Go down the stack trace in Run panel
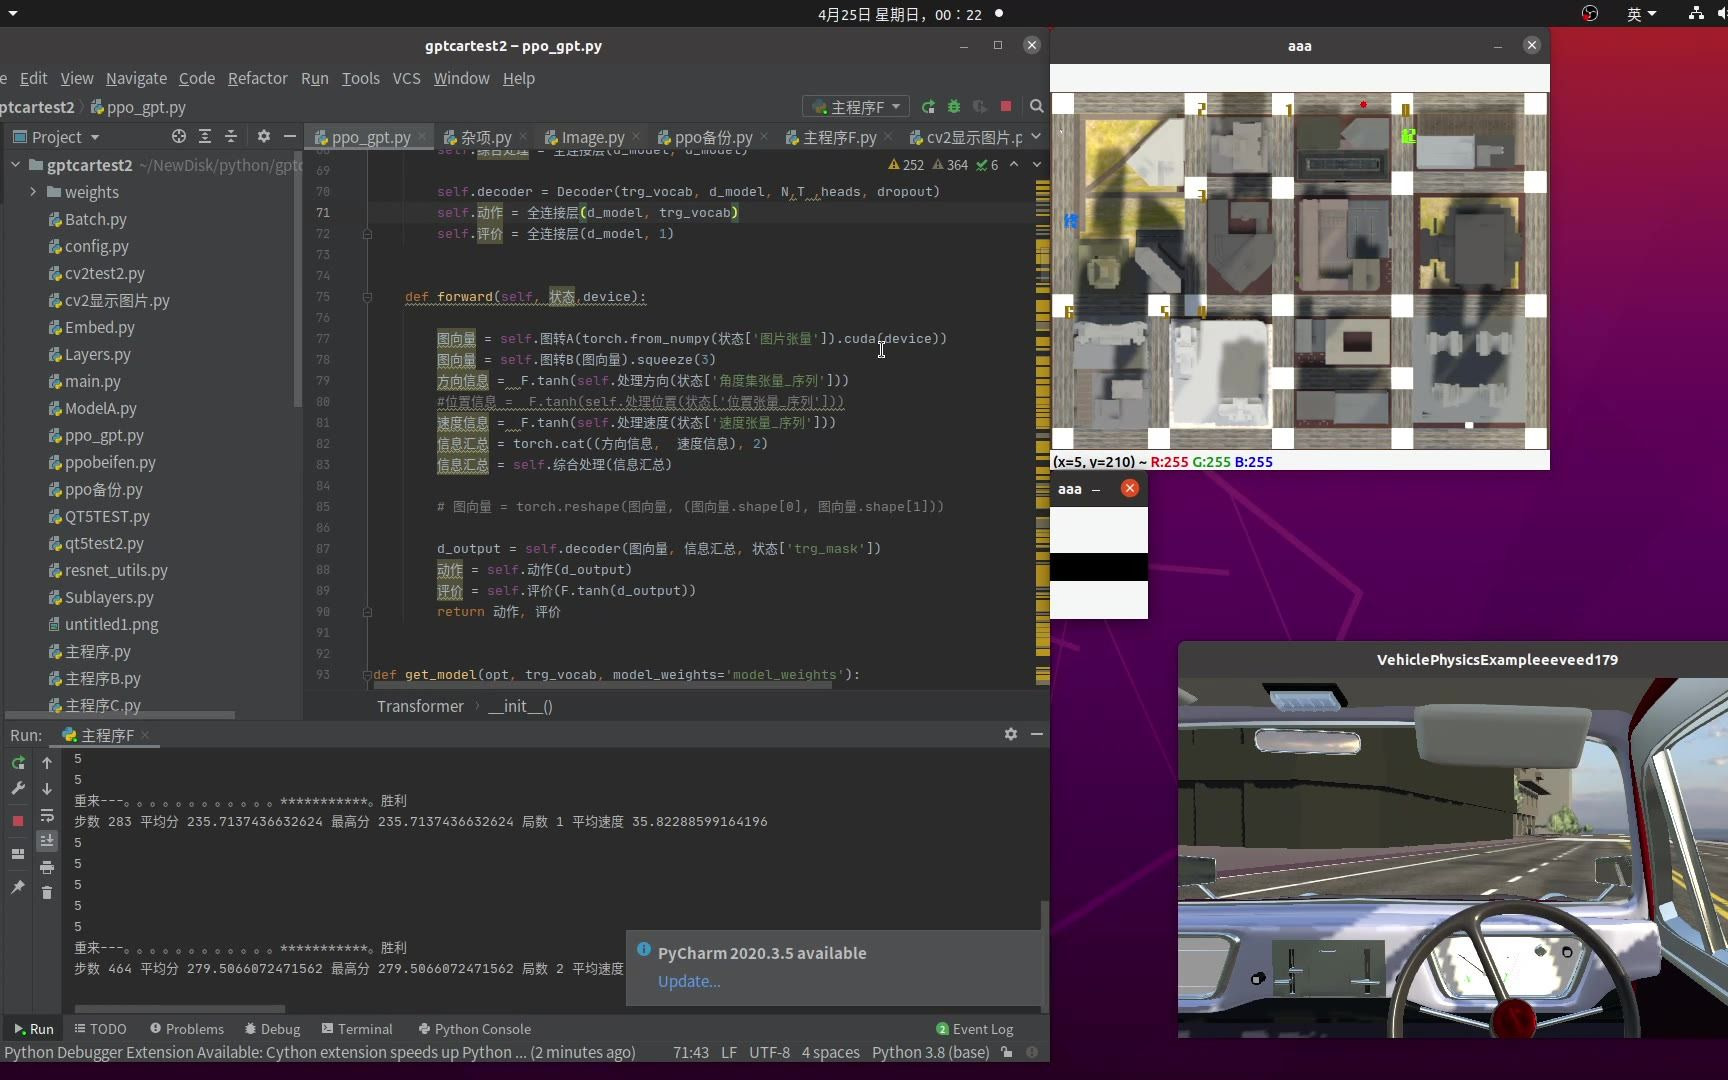This screenshot has width=1728, height=1080. (x=47, y=789)
